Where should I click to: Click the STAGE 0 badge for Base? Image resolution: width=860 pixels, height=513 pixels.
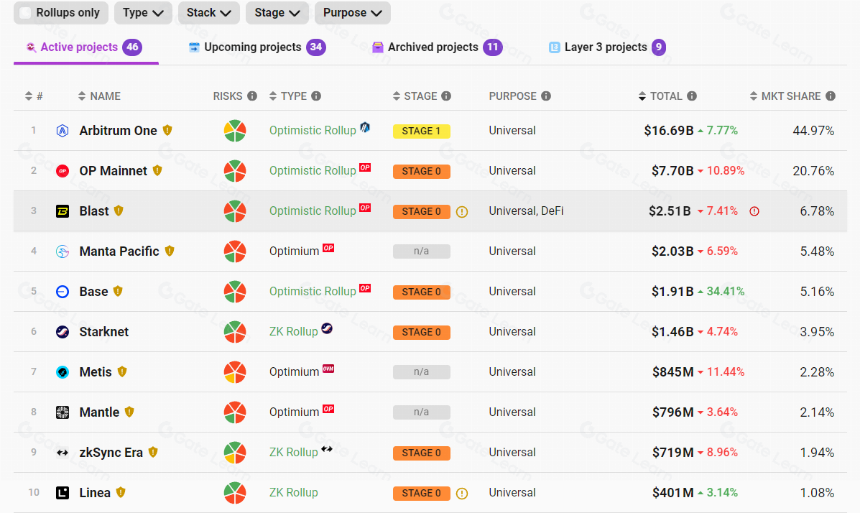(x=421, y=292)
